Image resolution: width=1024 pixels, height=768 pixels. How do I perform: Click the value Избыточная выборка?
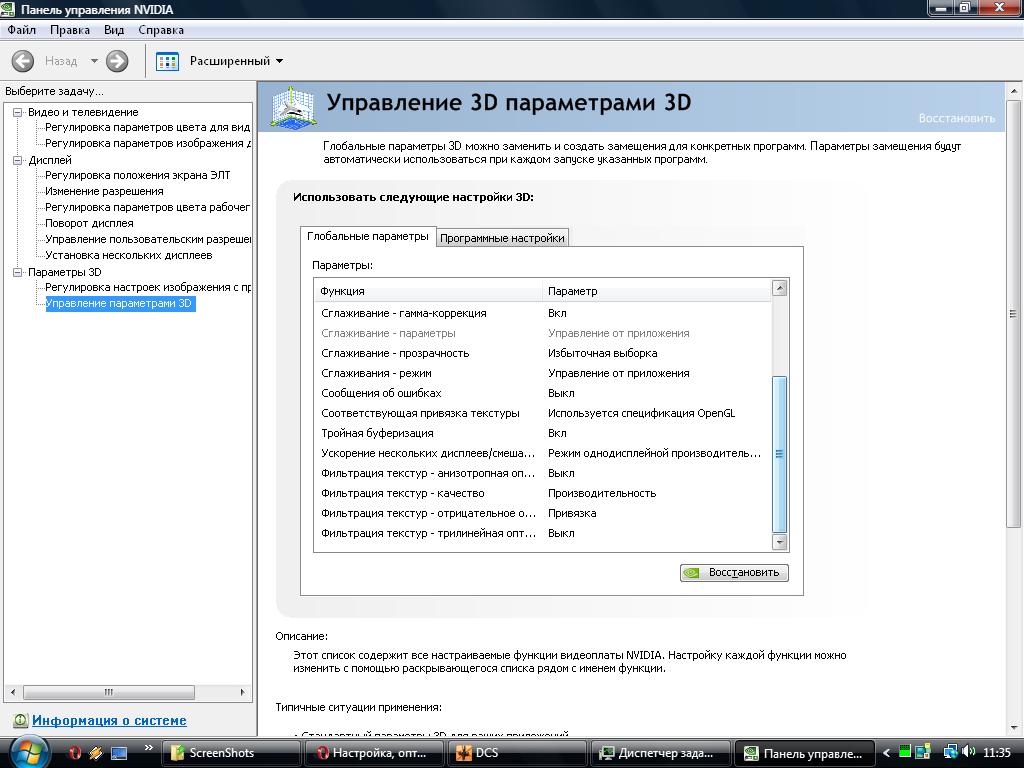coord(603,353)
